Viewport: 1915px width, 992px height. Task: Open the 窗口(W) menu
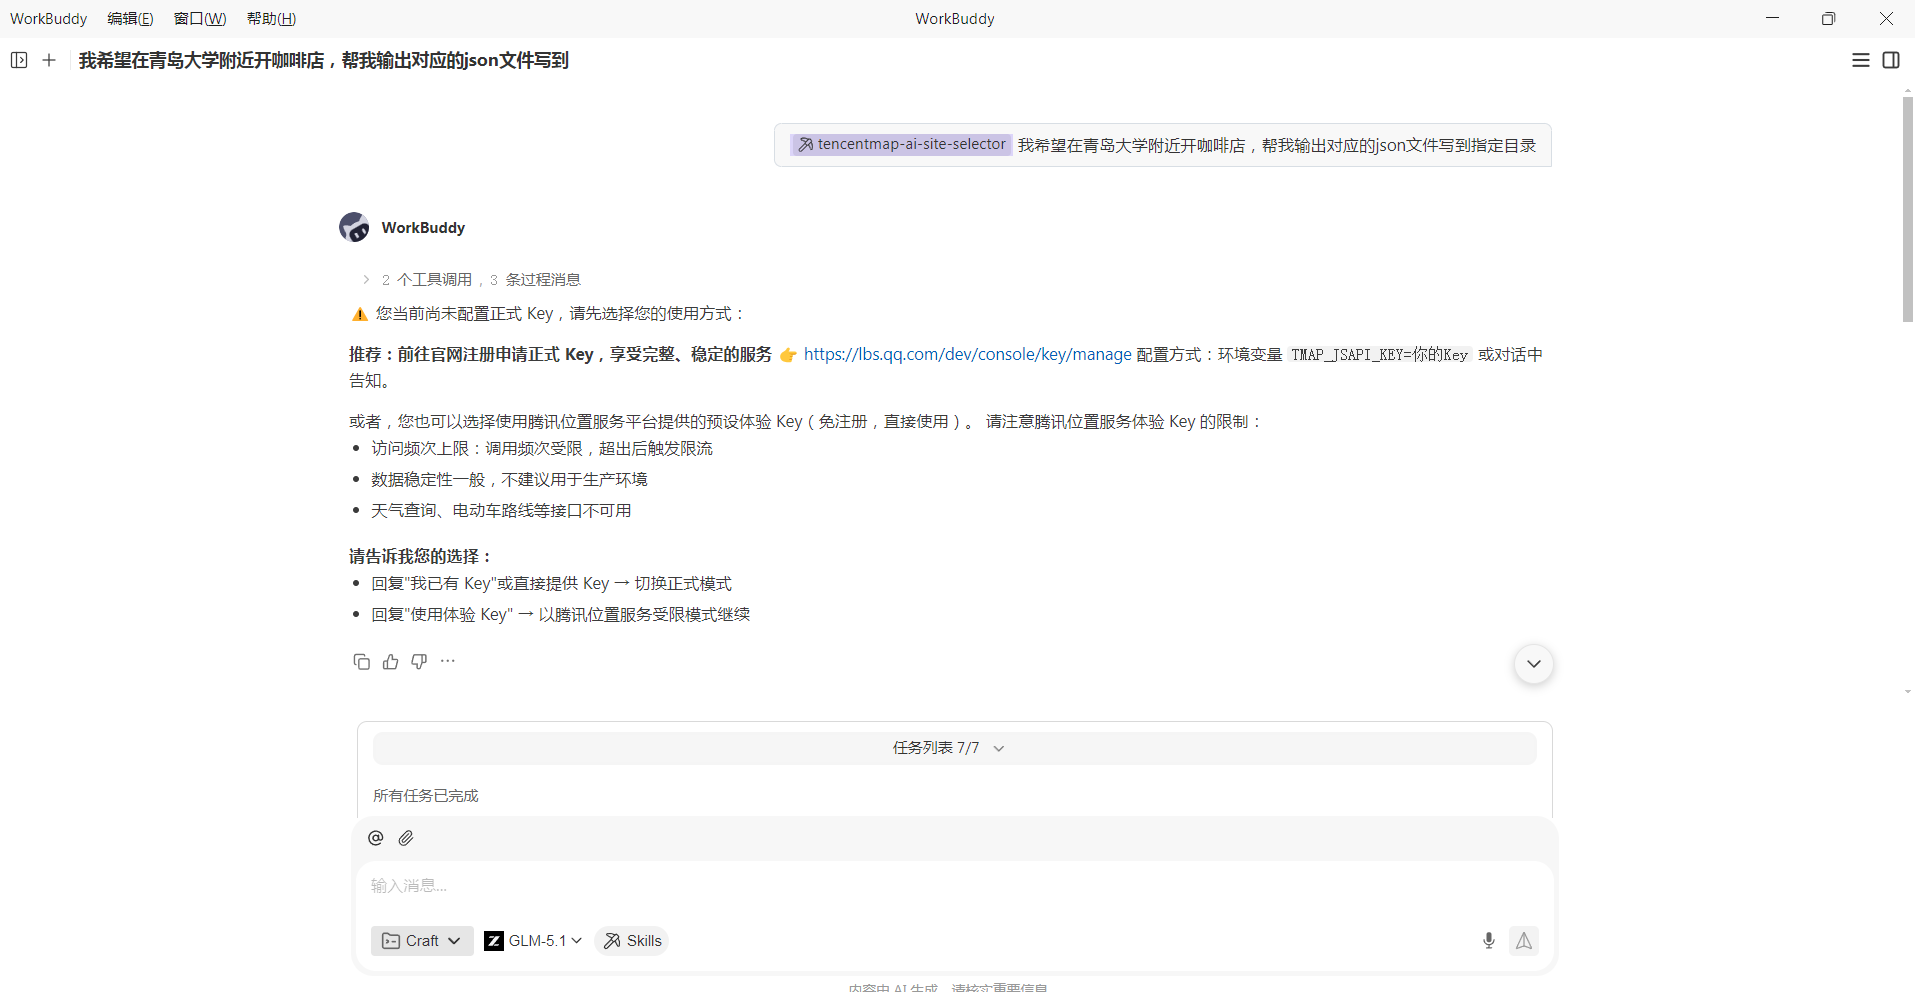click(200, 19)
